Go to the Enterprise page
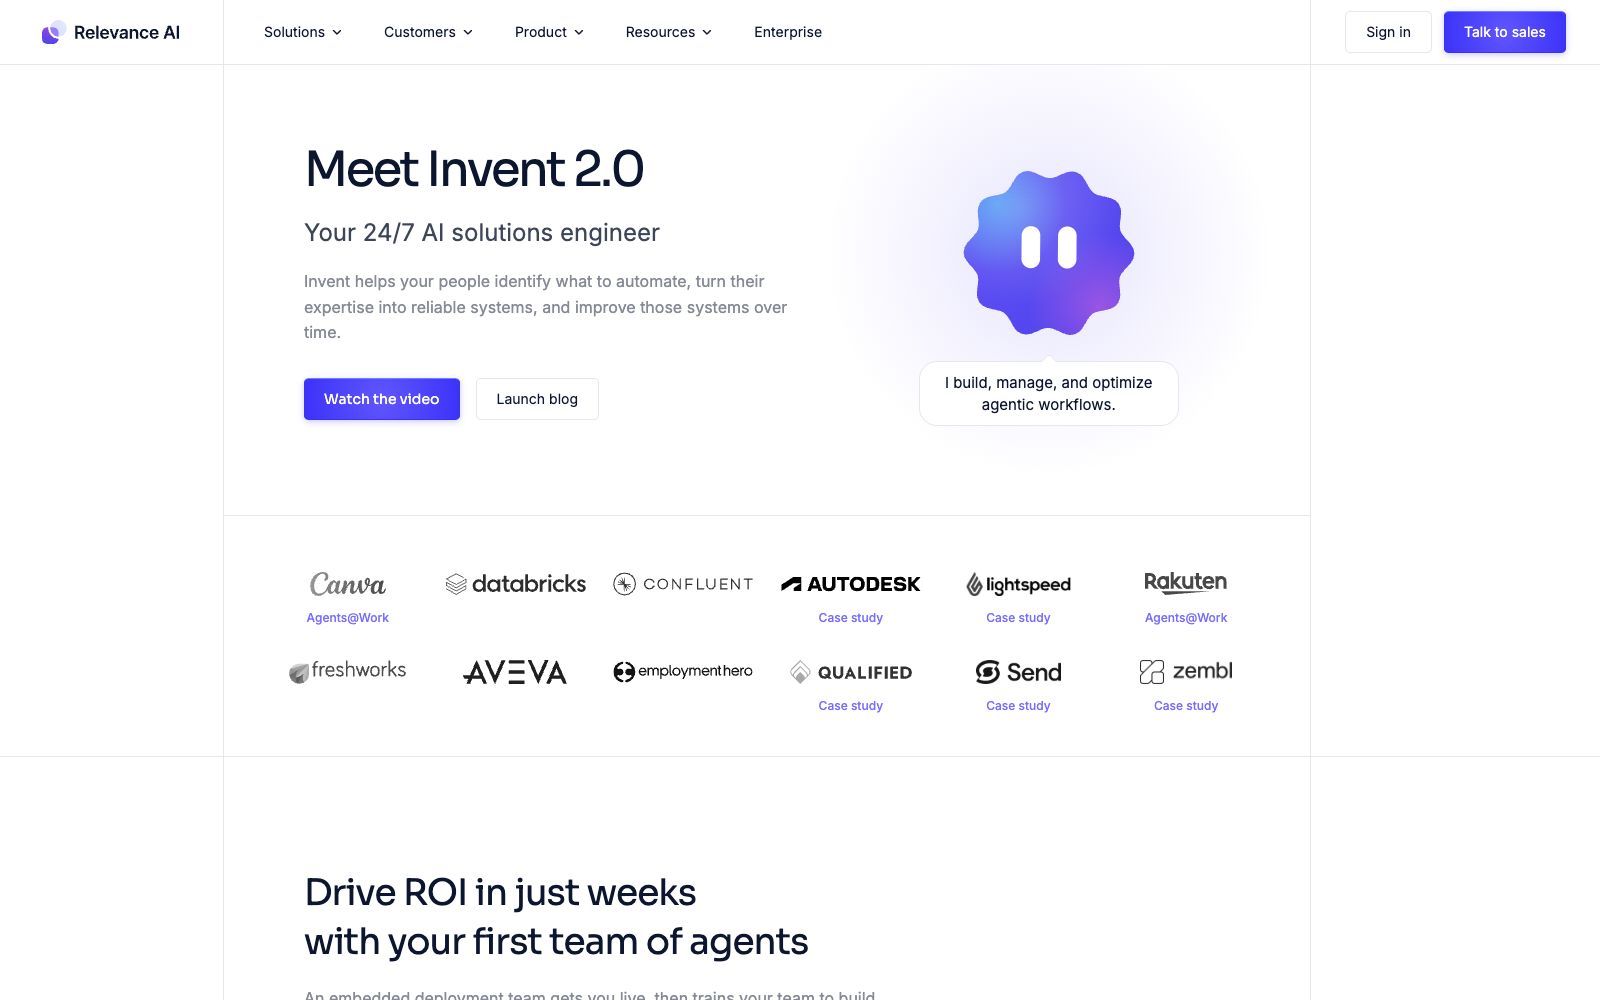 pos(788,32)
